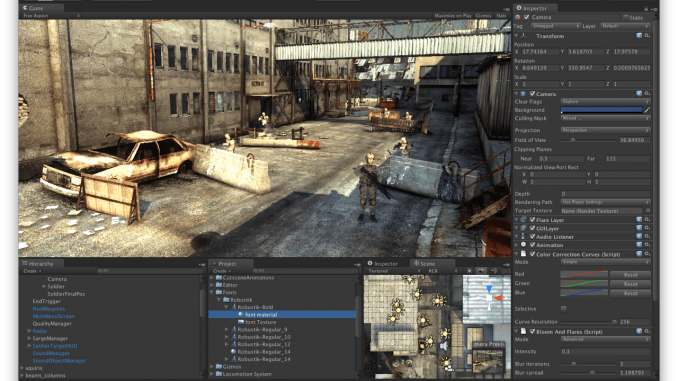Expand the Animation component foldout

[516, 245]
